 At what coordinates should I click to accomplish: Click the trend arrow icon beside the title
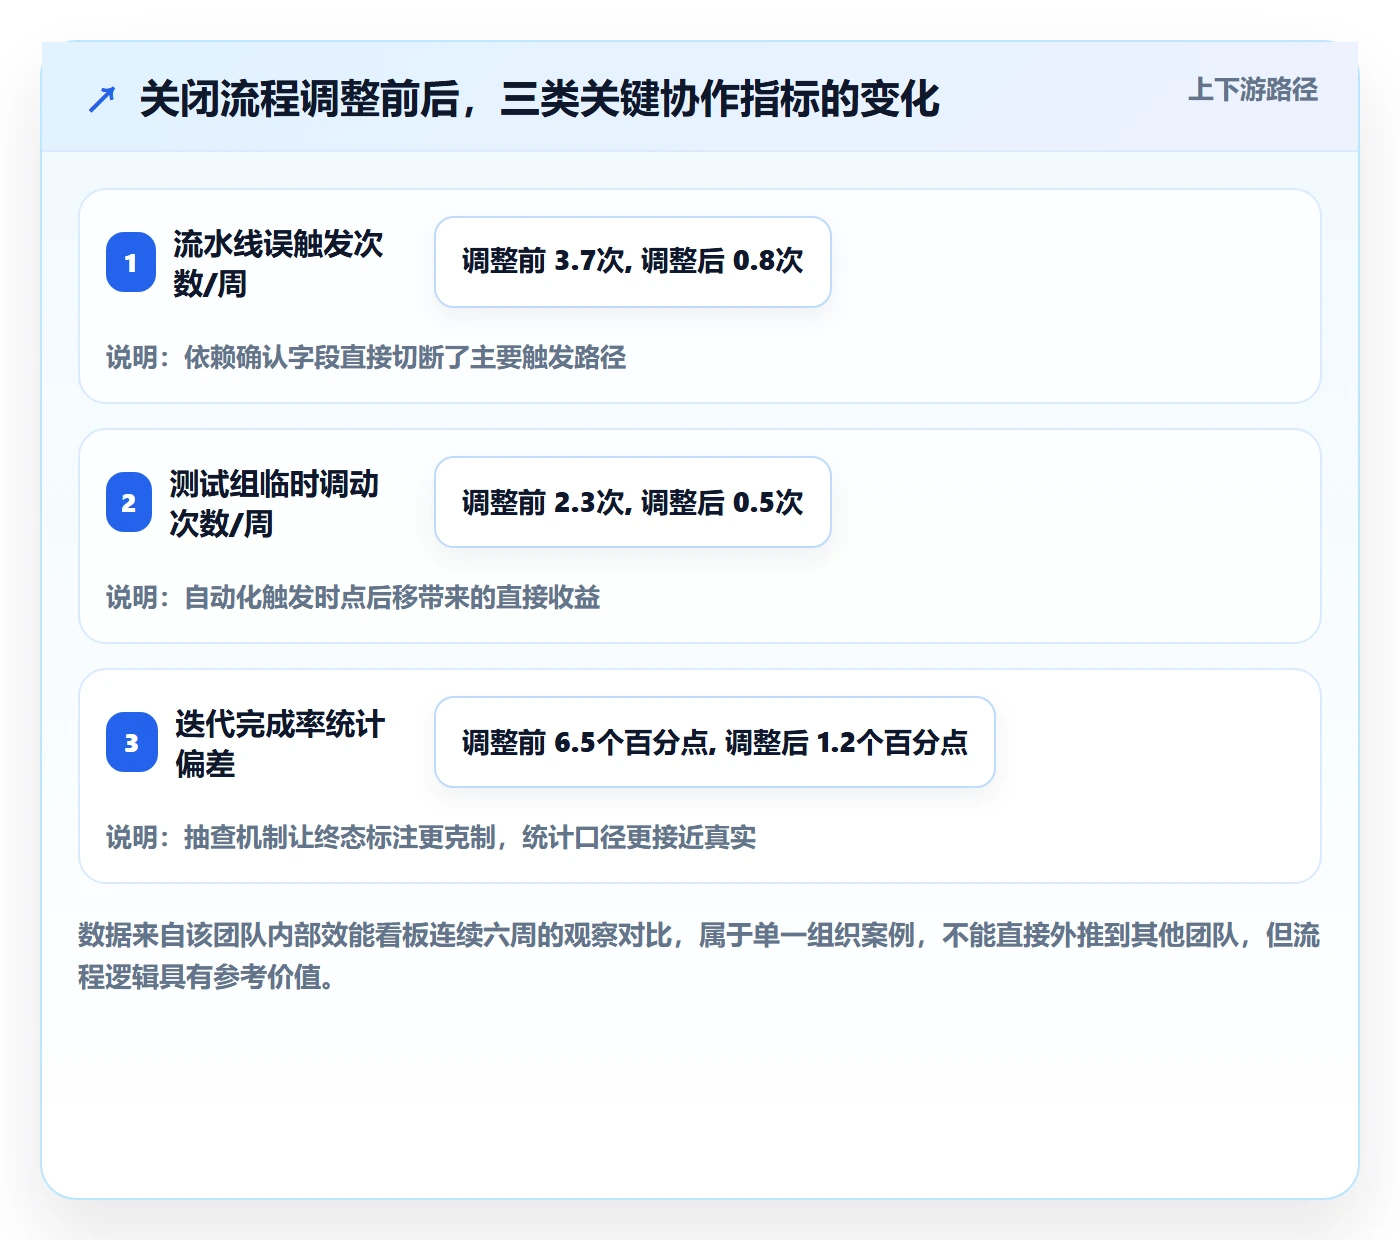click(102, 100)
